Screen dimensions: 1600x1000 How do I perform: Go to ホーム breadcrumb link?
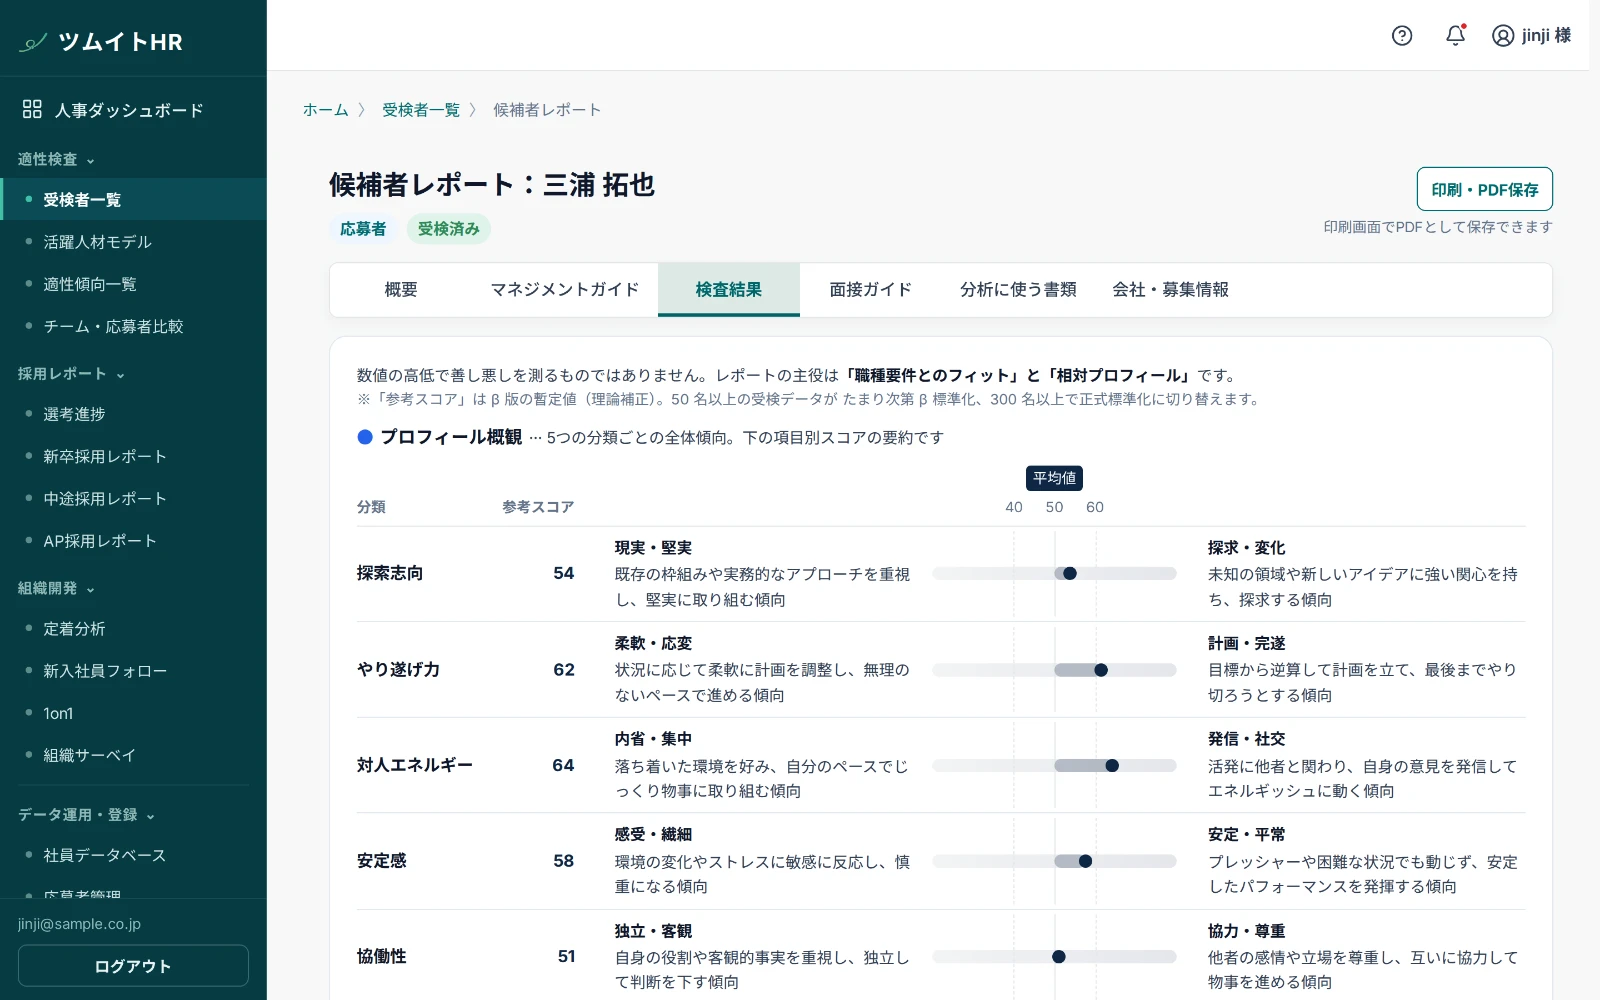(326, 110)
